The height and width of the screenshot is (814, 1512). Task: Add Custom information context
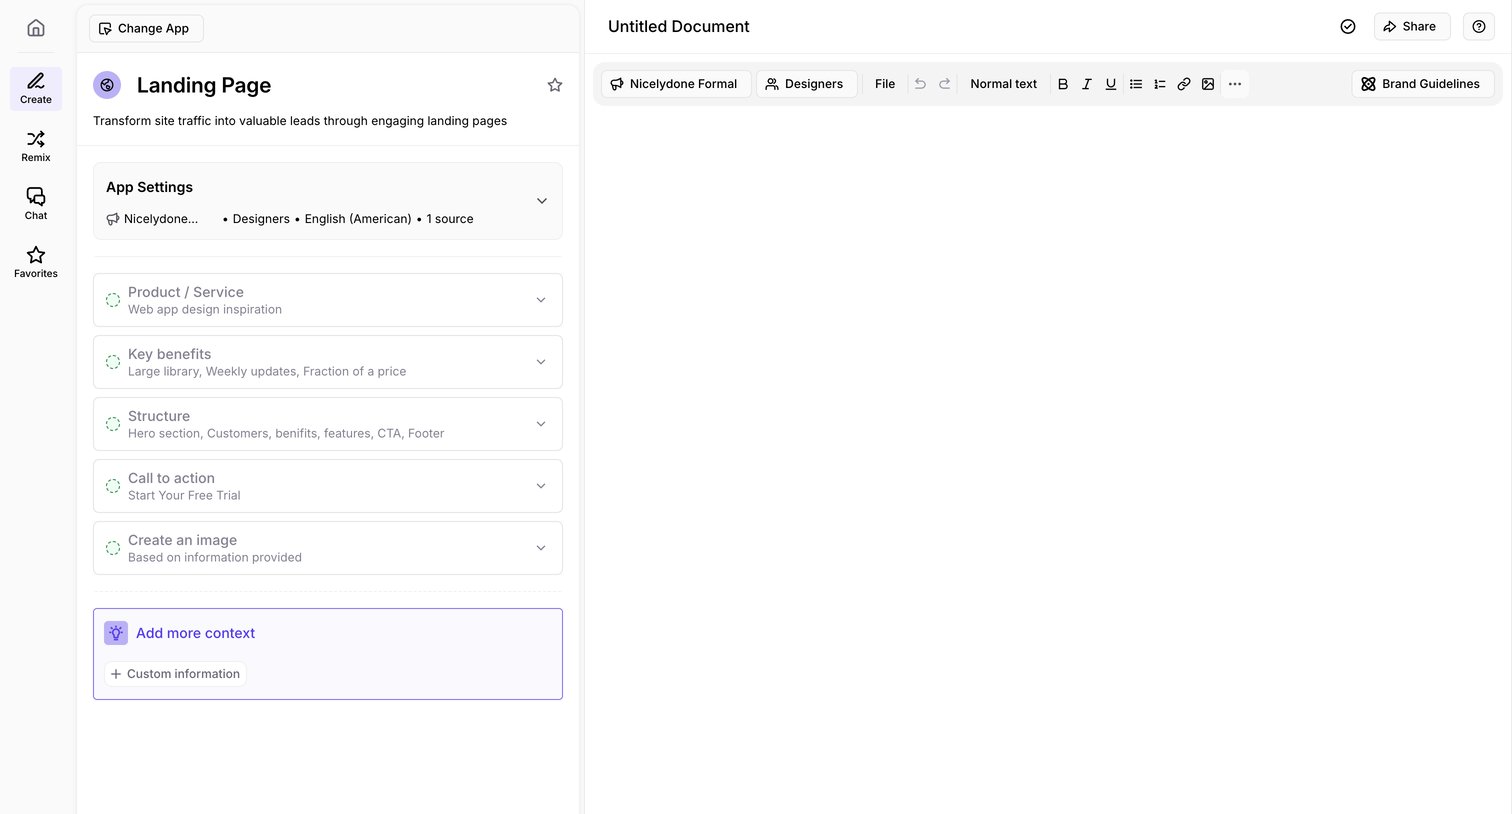click(175, 674)
